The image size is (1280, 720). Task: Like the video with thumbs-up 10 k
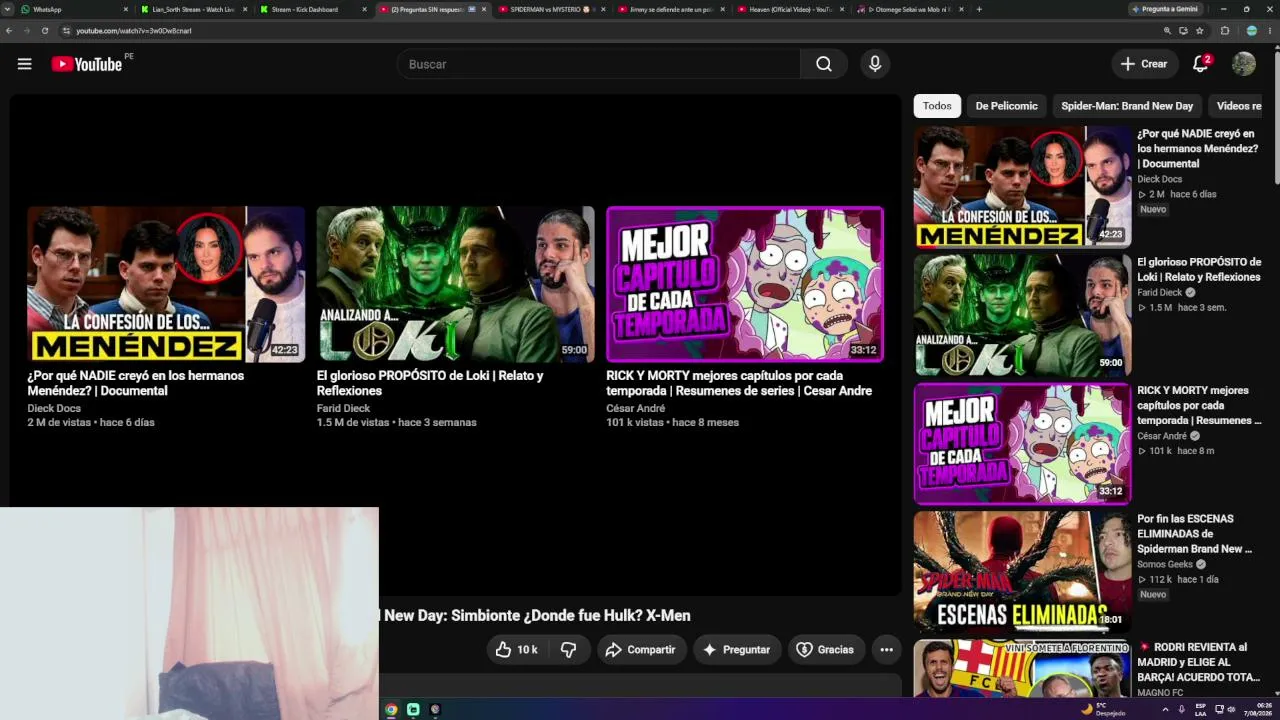pos(517,650)
